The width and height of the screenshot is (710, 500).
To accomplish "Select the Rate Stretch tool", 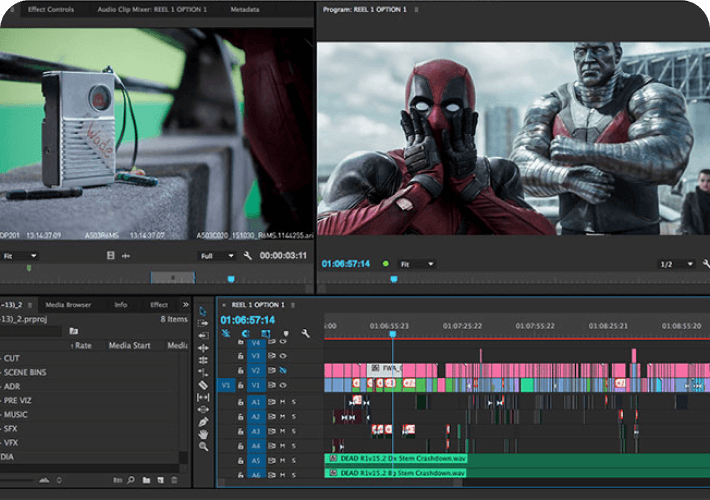I will pos(203,372).
